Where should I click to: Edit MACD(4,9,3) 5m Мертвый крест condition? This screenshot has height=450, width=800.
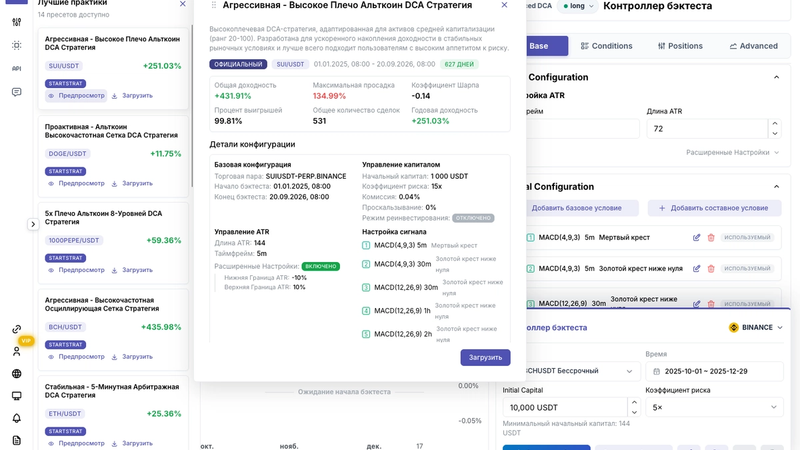696,238
